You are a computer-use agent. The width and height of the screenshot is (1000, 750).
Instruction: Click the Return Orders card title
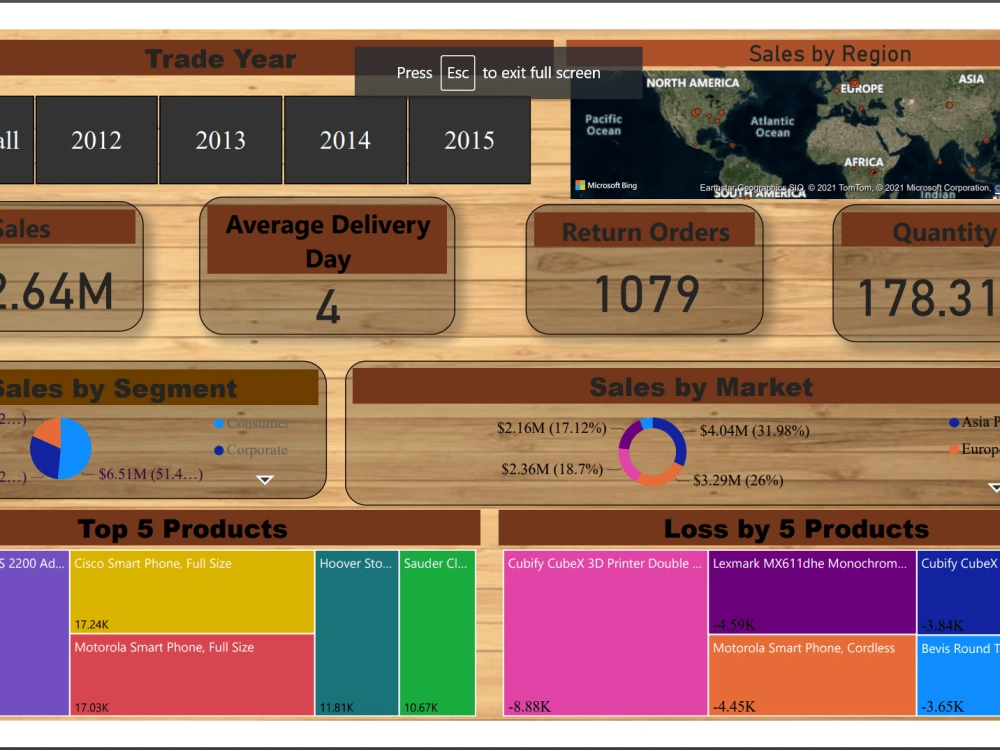pyautogui.click(x=645, y=232)
